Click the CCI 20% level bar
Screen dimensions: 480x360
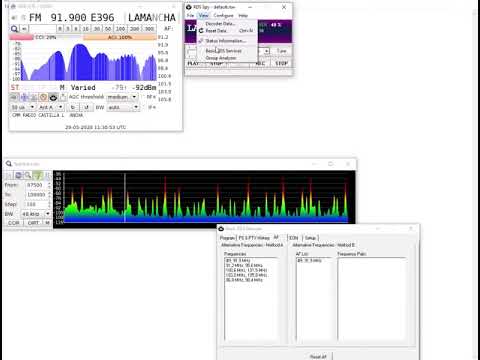click(46, 37)
